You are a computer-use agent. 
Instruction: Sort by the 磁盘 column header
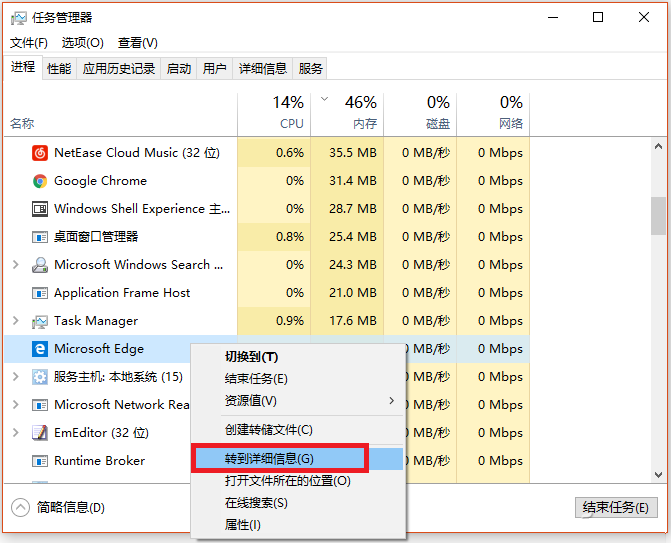(x=420, y=114)
